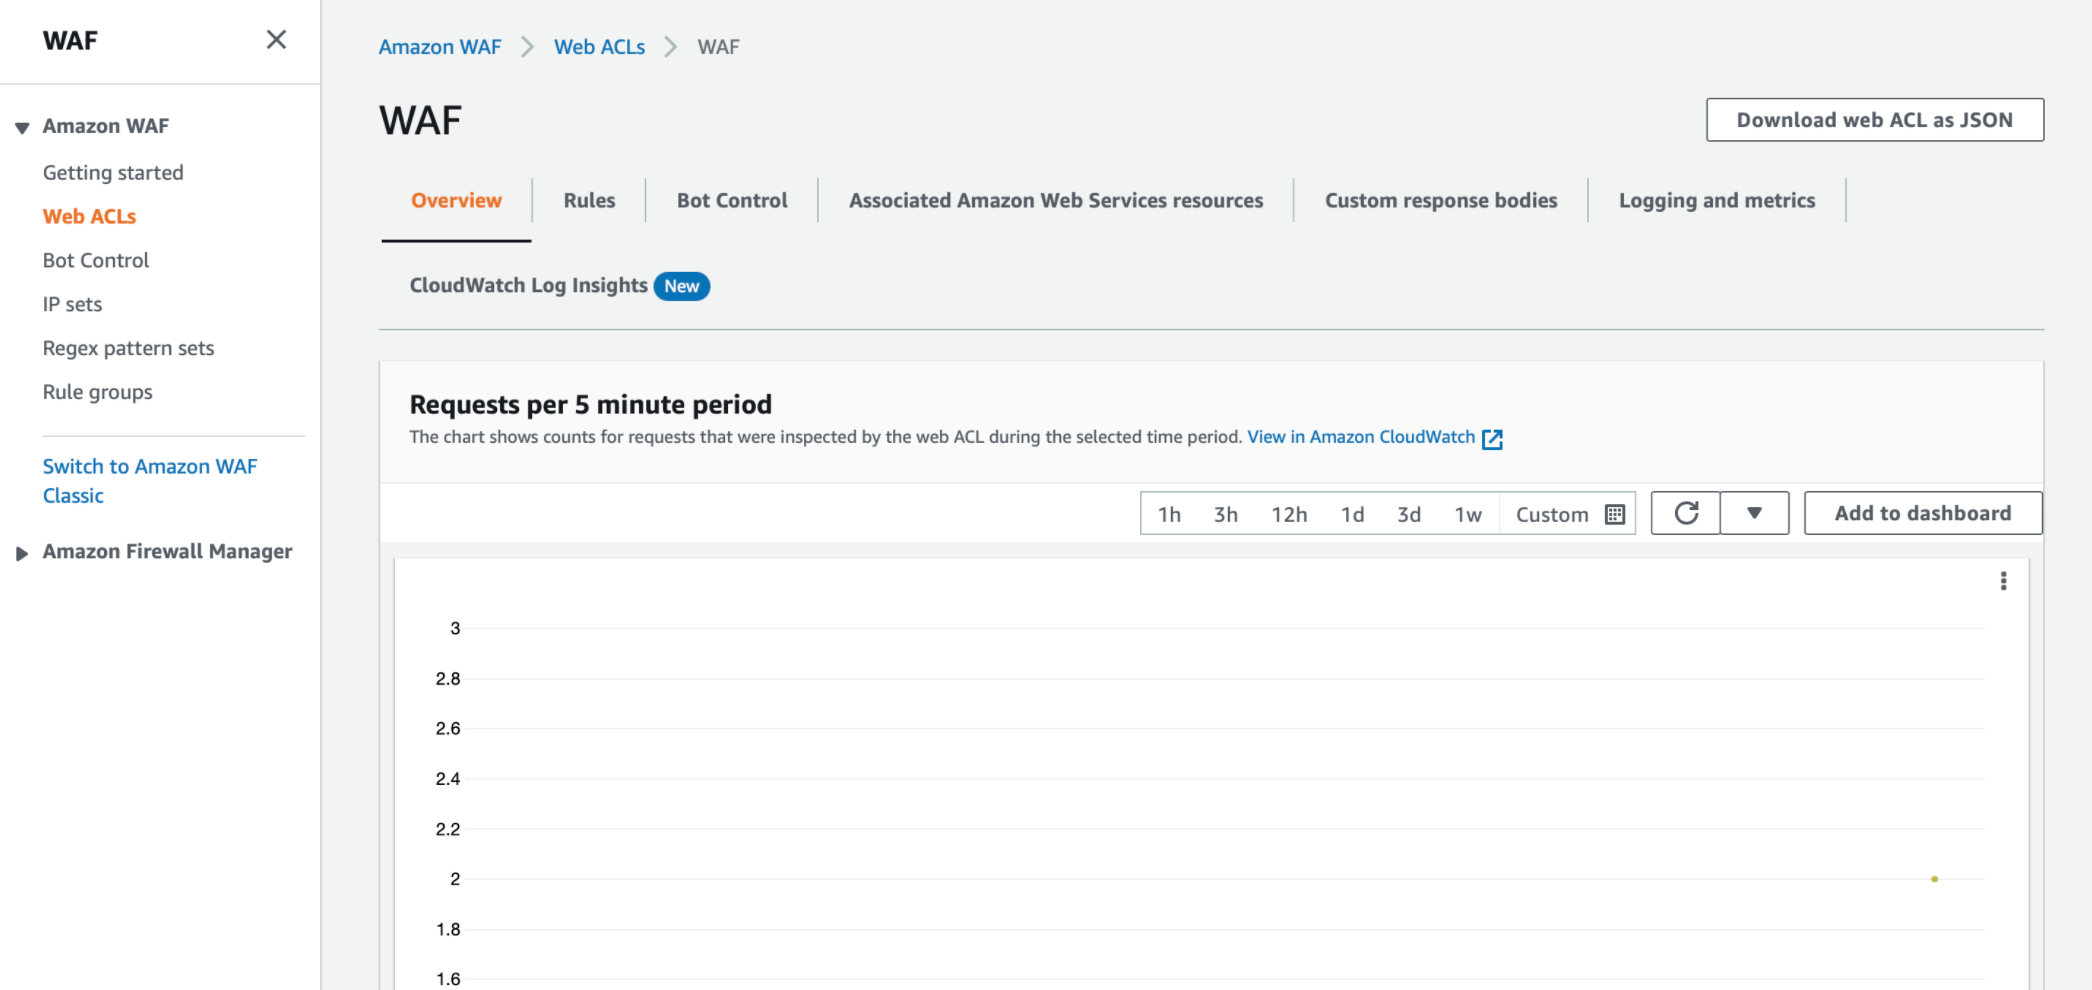Open Associated Amazon Web Services resources tab
This screenshot has height=990, width=2092.
[1056, 200]
